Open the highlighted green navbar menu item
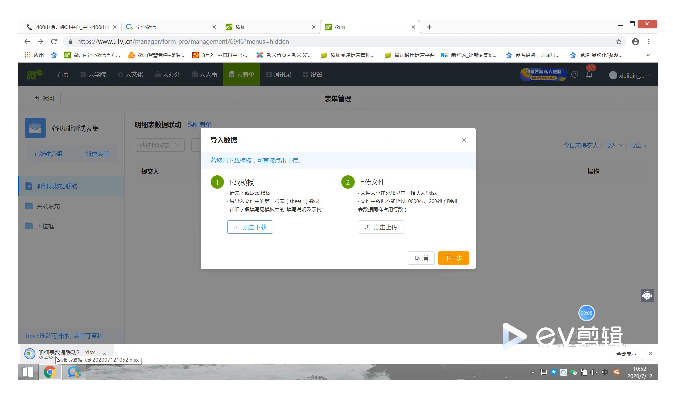Viewport: 673px width, 399px height. coord(241,75)
